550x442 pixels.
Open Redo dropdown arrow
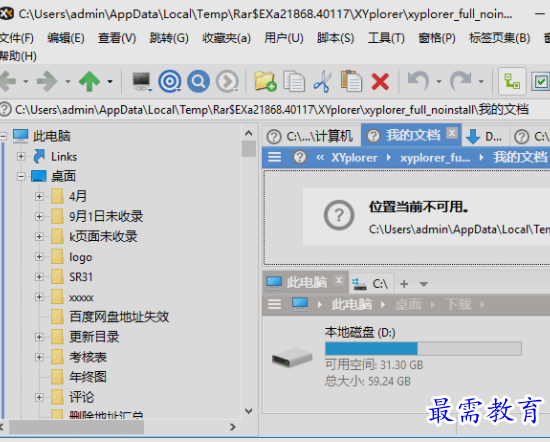tap(481, 81)
